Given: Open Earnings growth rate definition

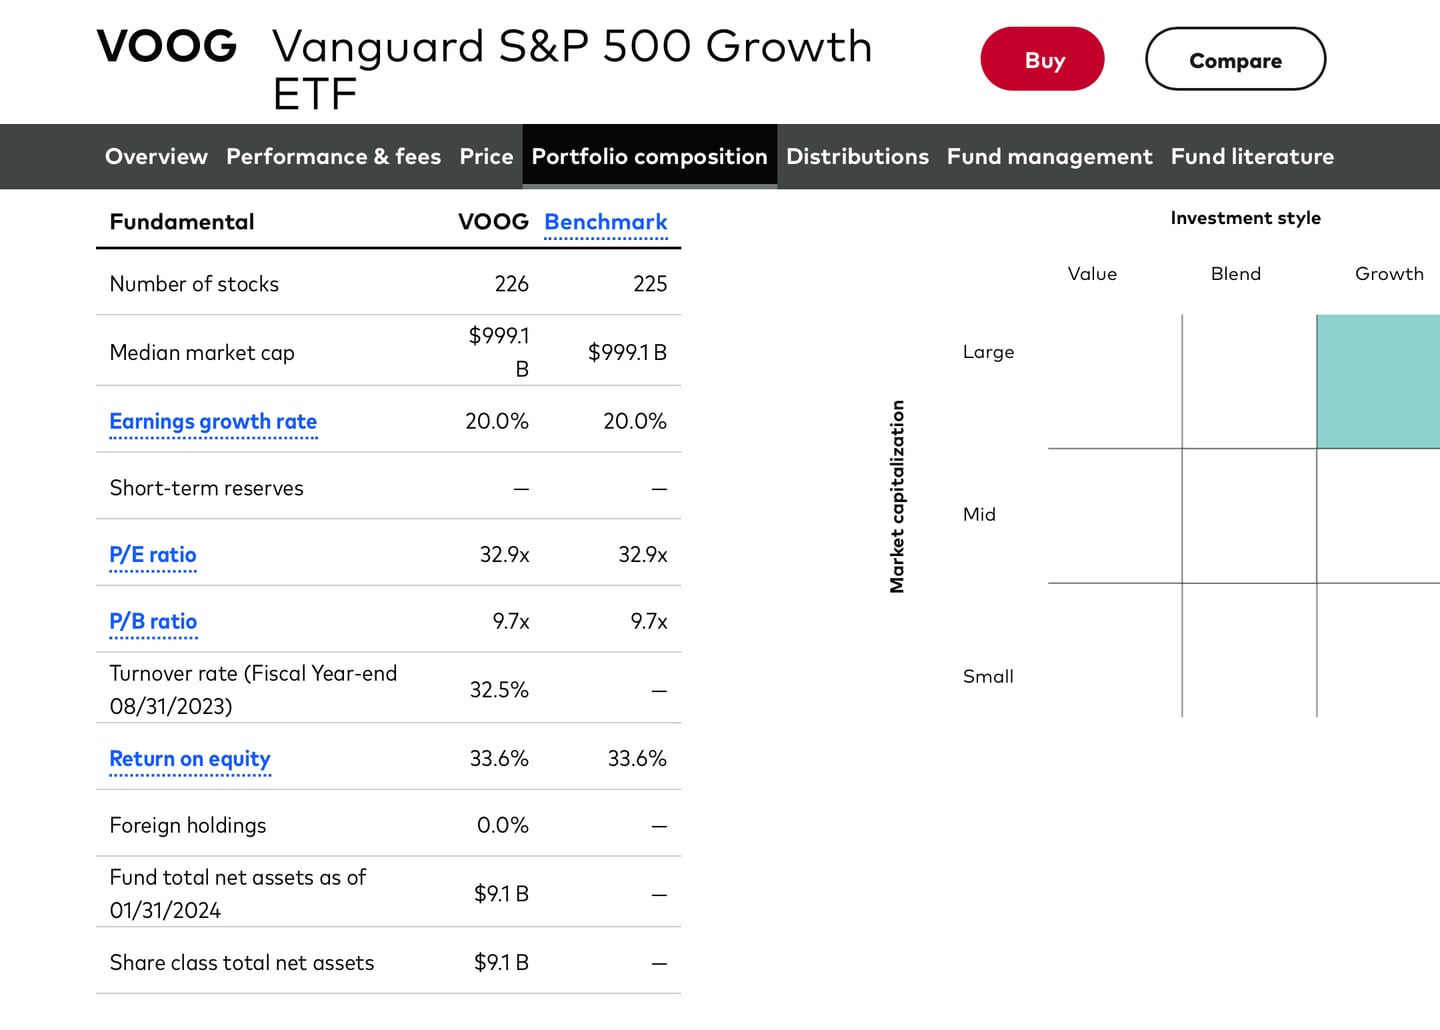Looking at the screenshot, I should pyautogui.click(x=213, y=421).
